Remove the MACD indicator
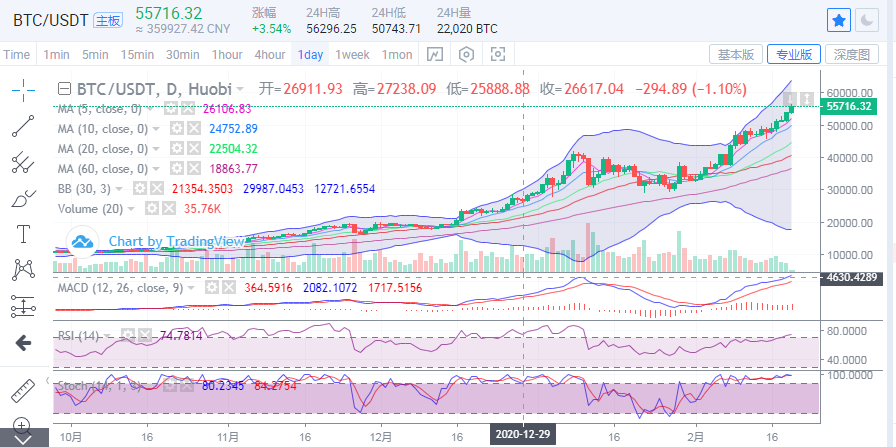Screen dimensions: 896x447 pos(229,288)
